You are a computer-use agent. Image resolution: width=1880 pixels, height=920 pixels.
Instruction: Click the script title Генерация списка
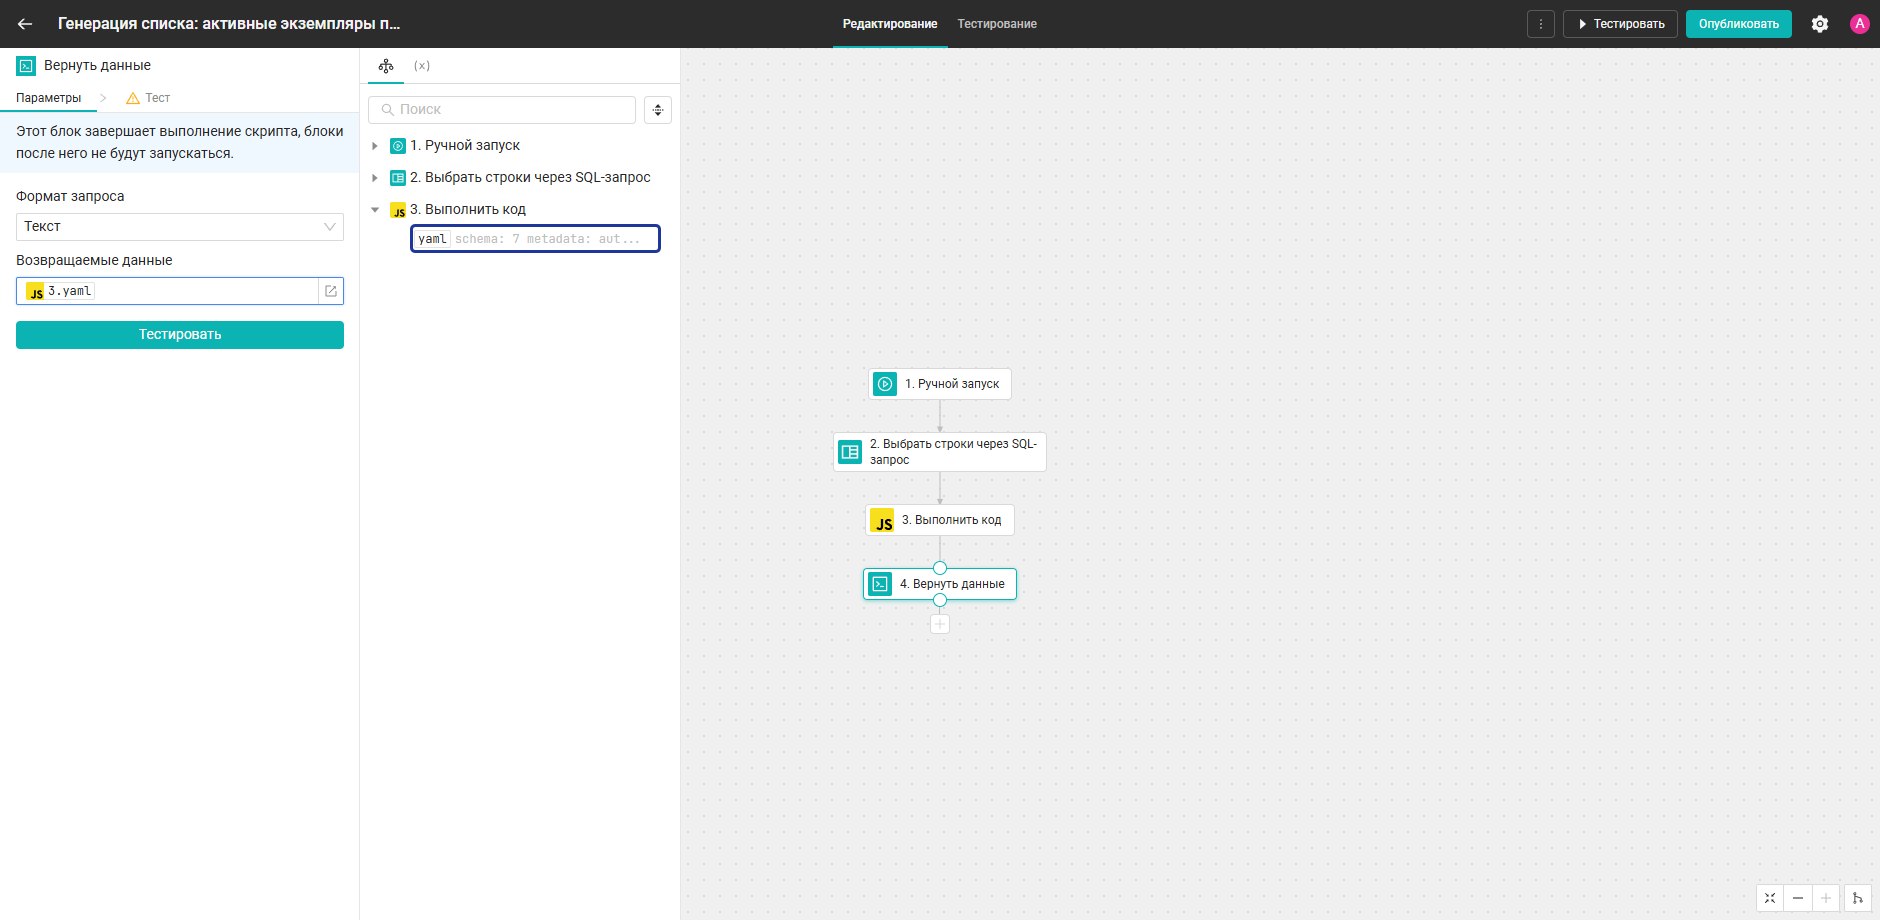click(229, 24)
